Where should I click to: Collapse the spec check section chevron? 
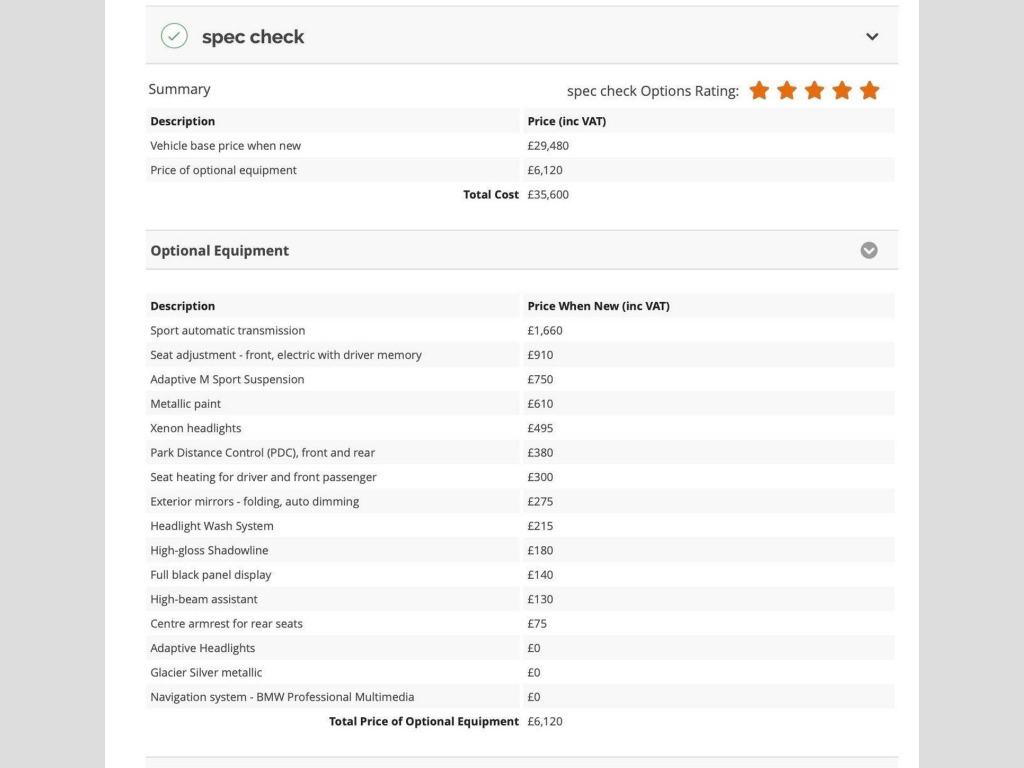point(872,37)
